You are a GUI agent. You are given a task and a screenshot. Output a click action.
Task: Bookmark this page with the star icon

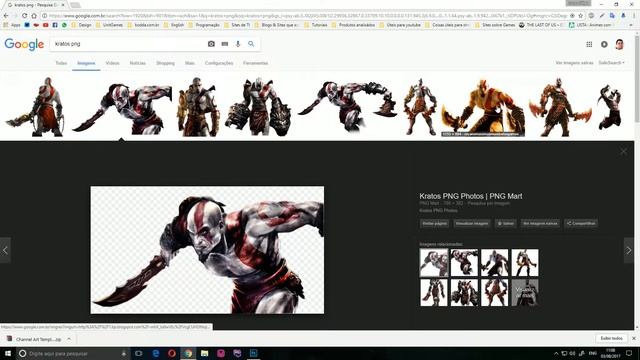[580, 16]
